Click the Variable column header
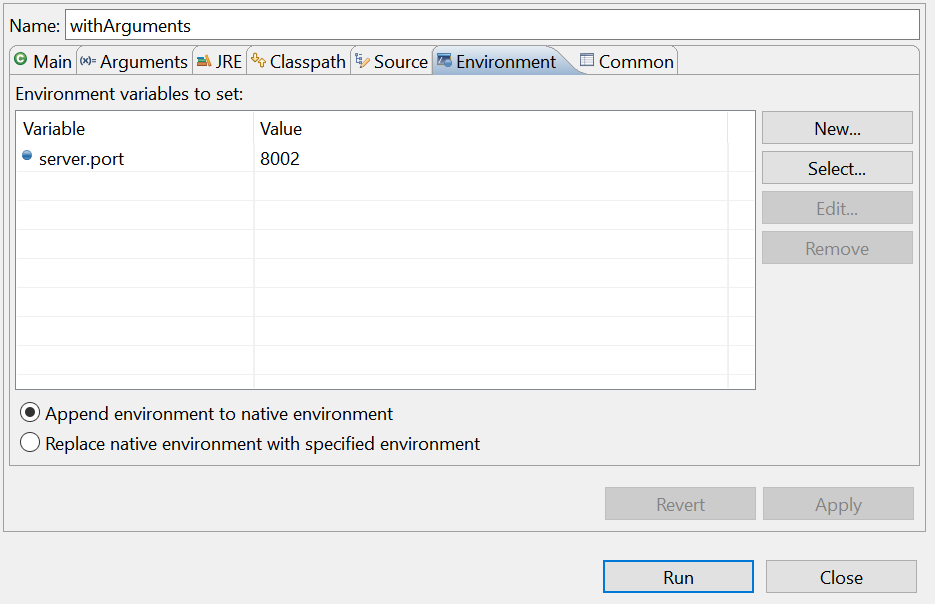Screen dimensions: 935x604 click(135, 129)
